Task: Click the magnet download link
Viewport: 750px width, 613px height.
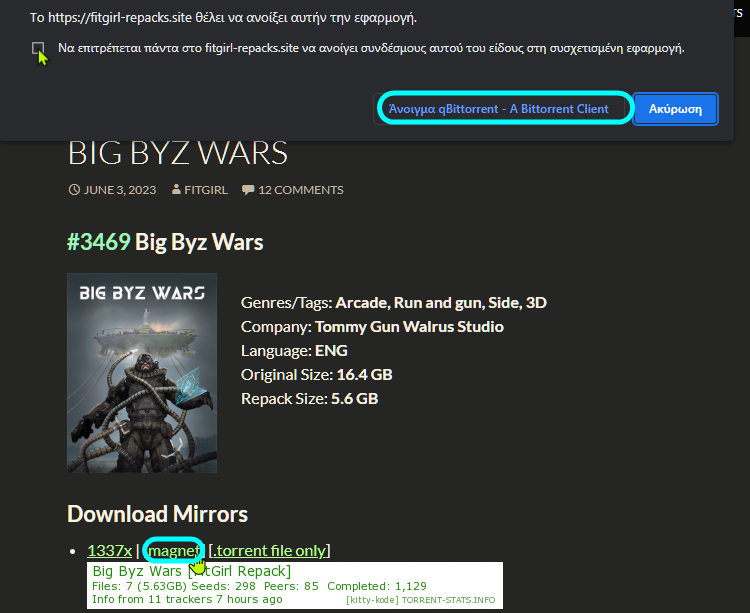Action: pyautogui.click(x=173, y=550)
